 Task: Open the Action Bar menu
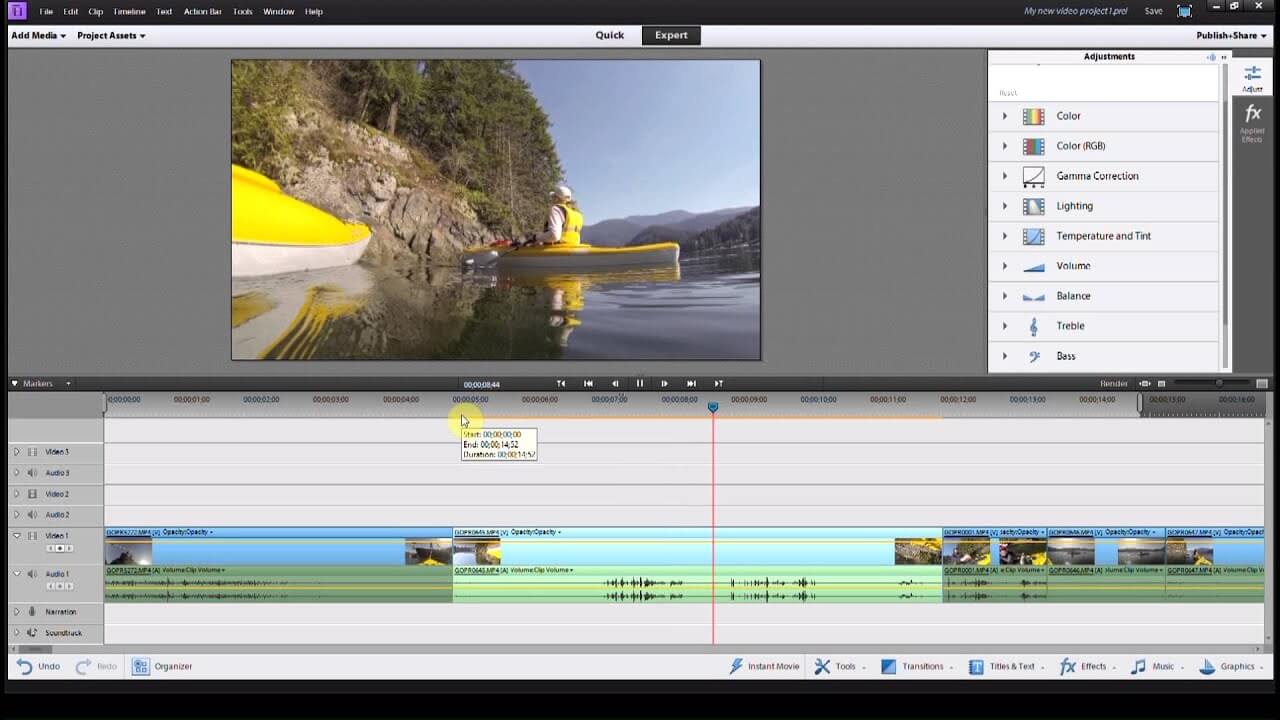pyautogui.click(x=203, y=12)
